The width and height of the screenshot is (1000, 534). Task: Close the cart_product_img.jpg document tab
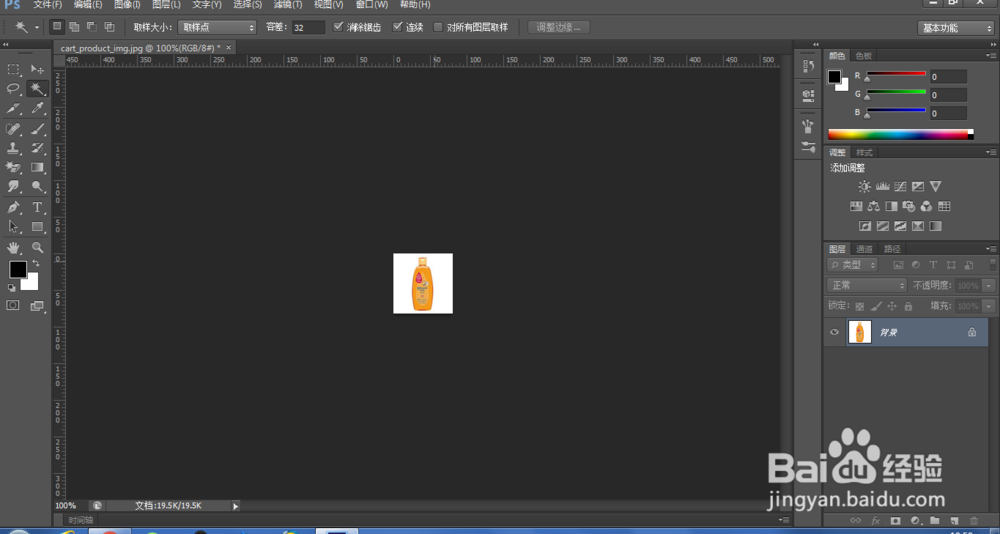228,47
